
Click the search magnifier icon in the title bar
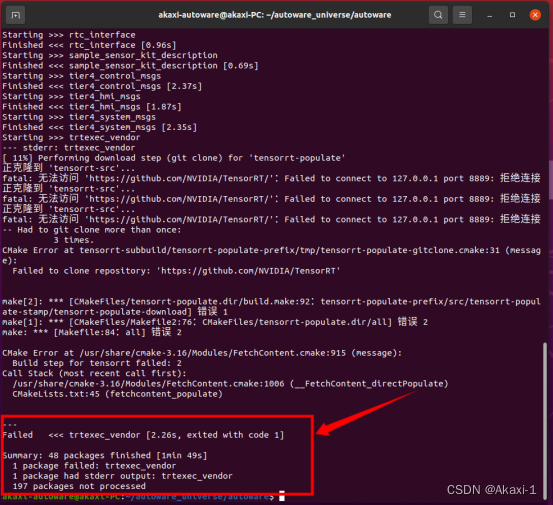coord(438,15)
